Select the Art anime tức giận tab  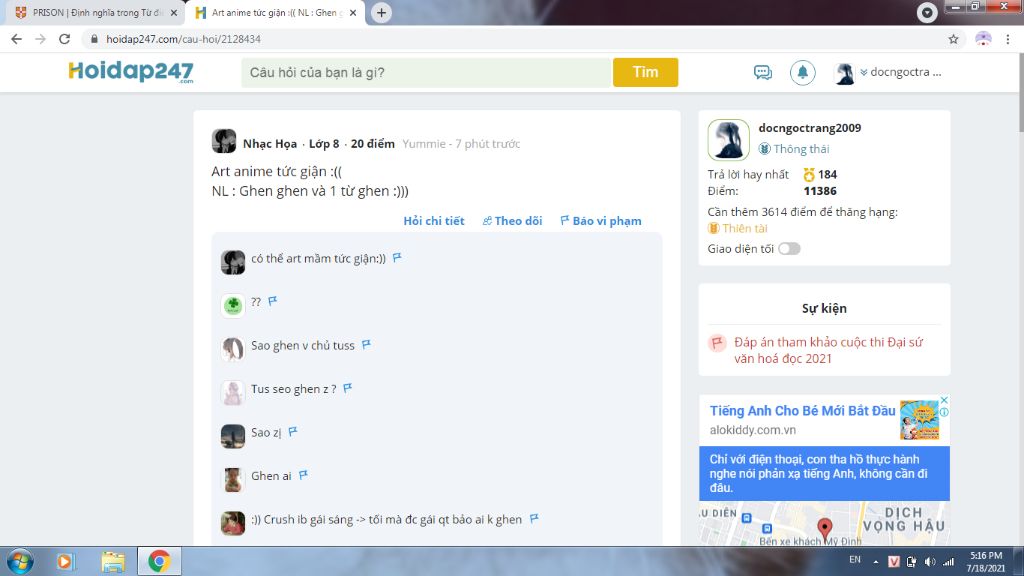coord(274,12)
